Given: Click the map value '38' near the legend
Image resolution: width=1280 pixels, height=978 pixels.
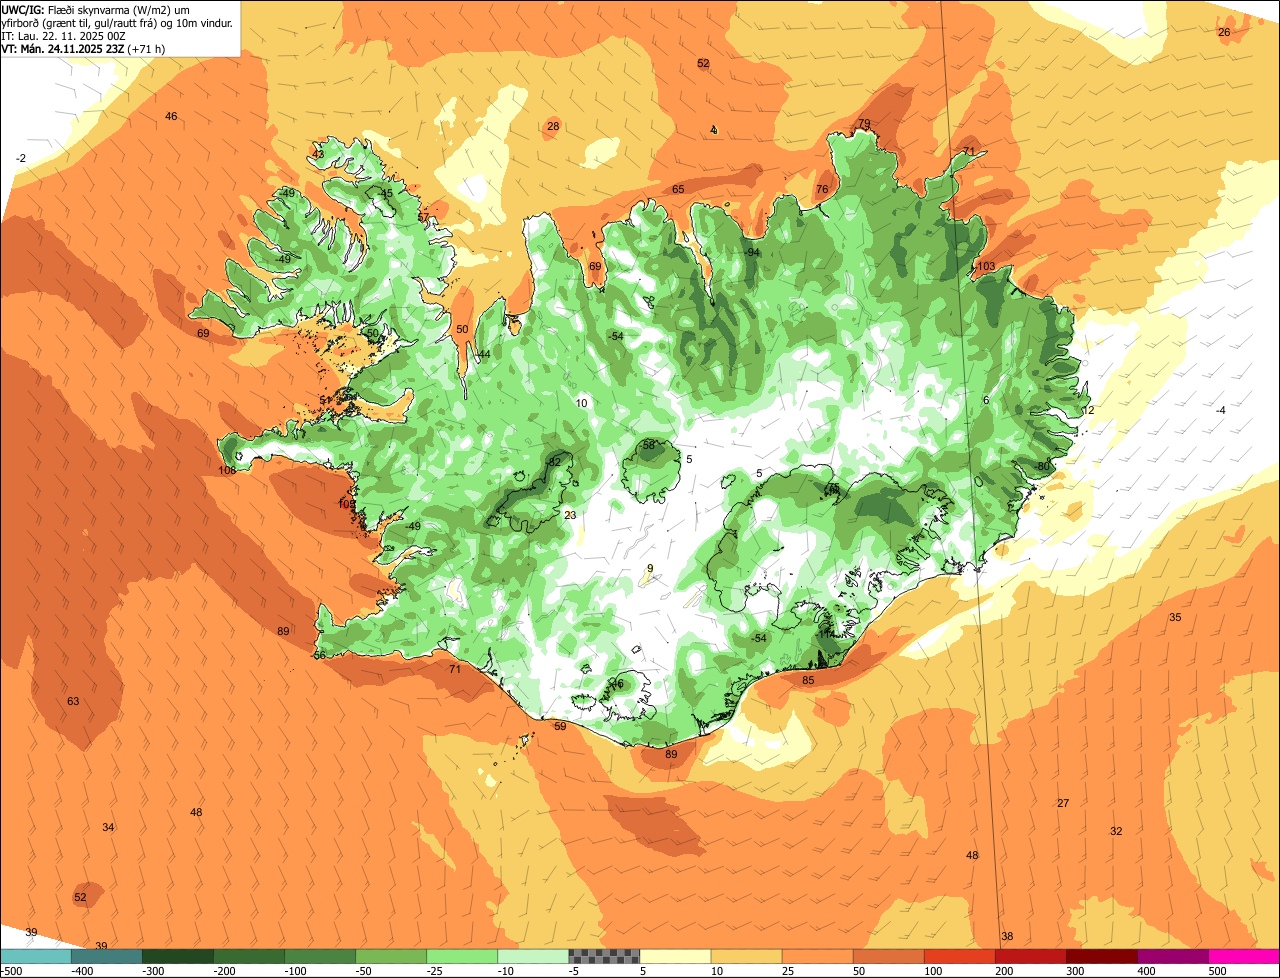Looking at the screenshot, I should tap(1007, 936).
